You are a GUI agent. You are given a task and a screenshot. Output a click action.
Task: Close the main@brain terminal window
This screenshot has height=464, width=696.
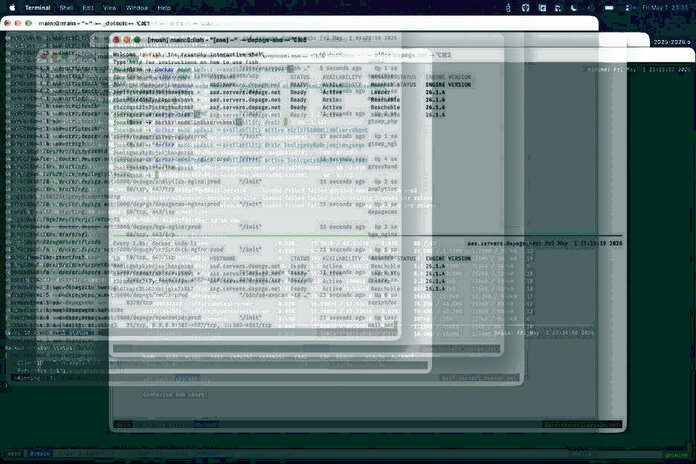pos(8,23)
